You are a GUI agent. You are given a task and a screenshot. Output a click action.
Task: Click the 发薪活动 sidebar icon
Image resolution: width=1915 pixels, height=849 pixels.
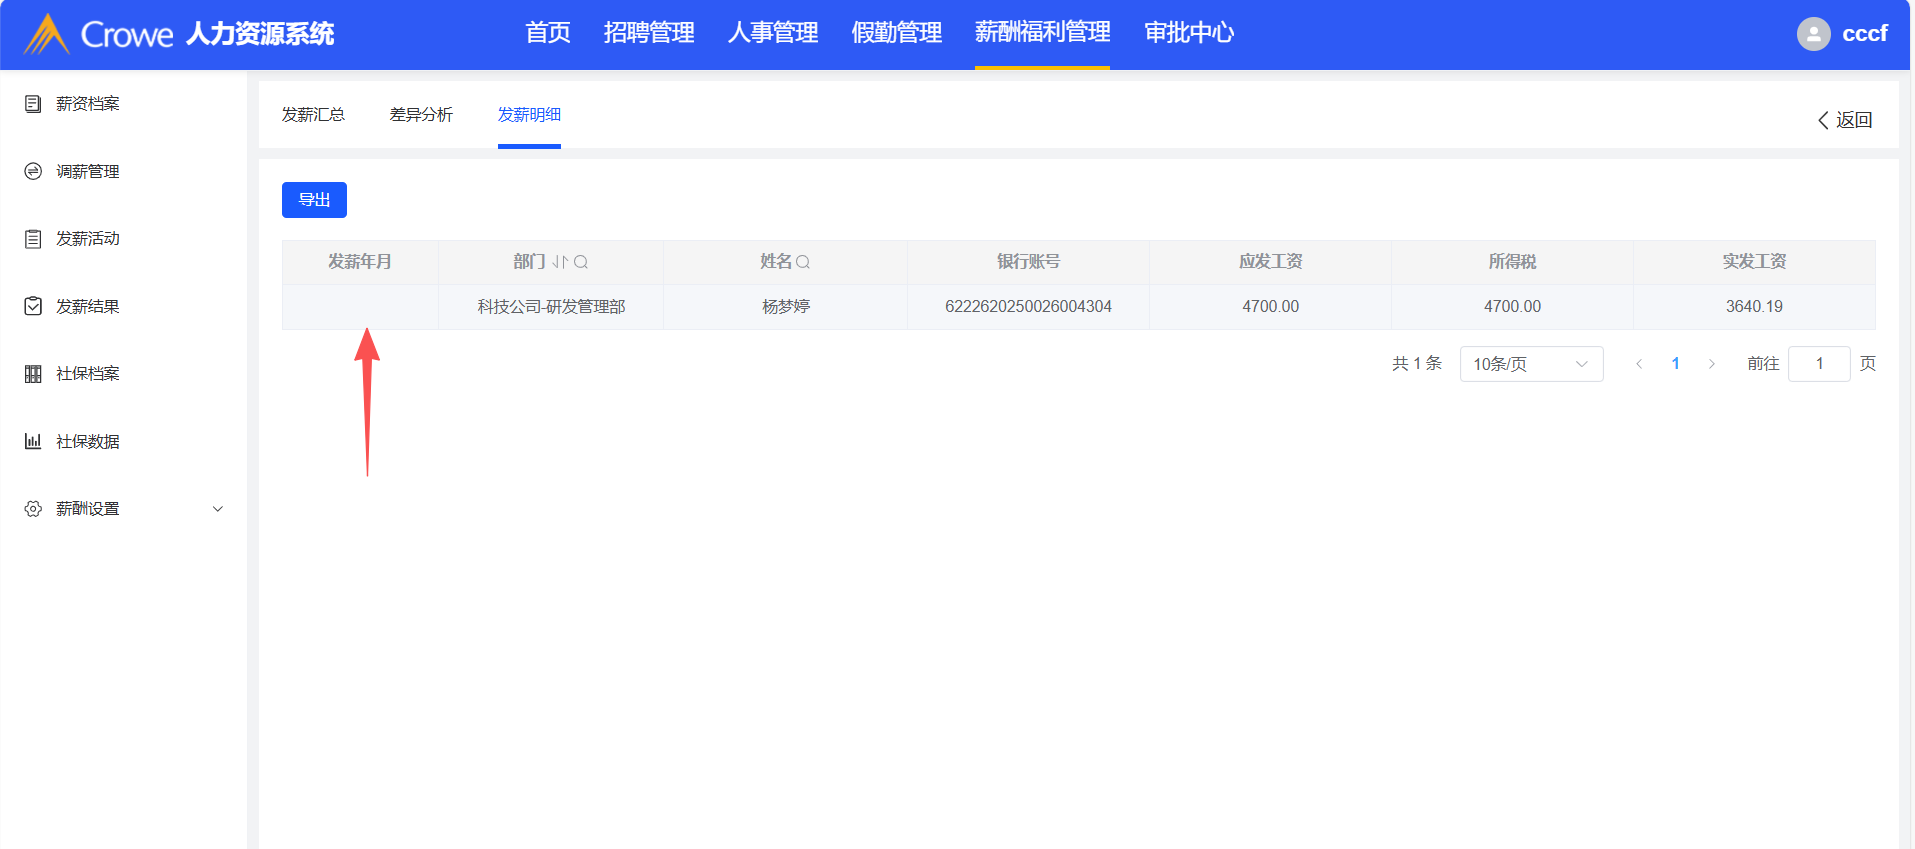click(33, 239)
